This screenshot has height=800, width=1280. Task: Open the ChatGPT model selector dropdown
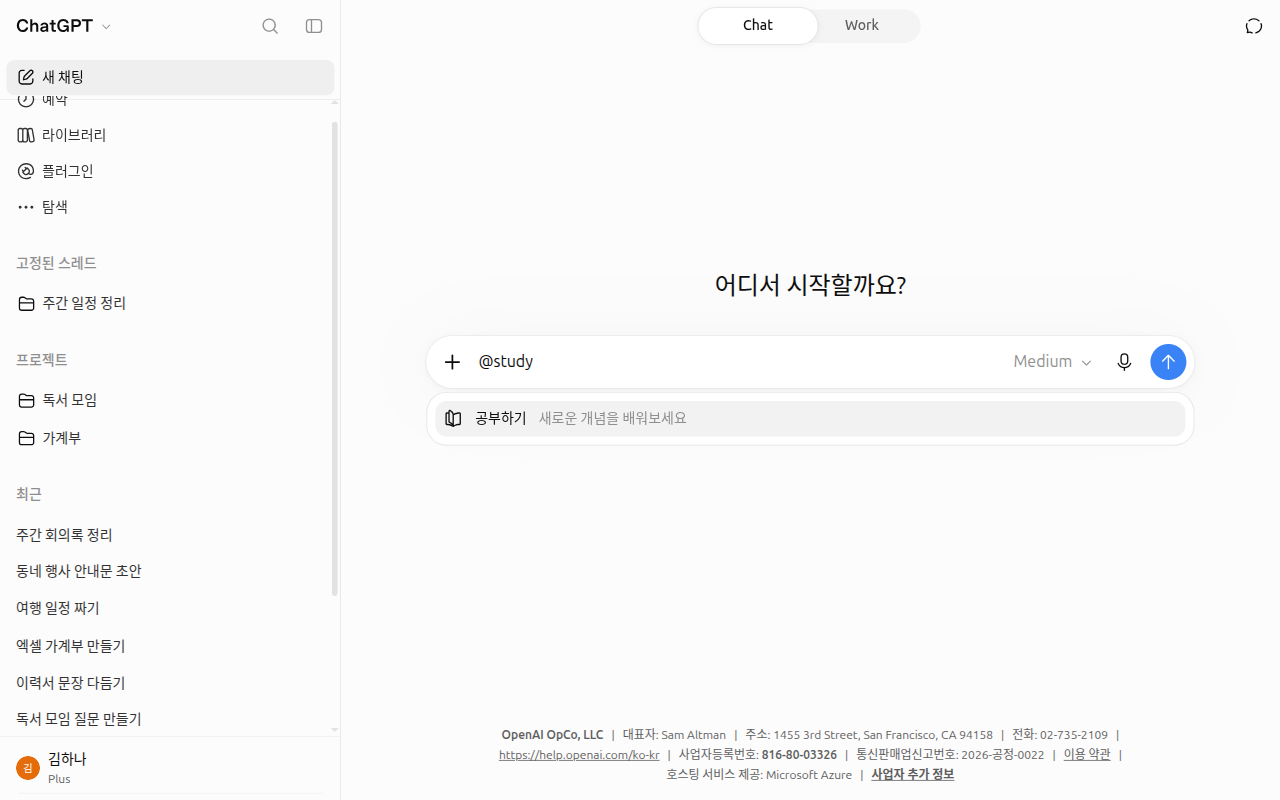point(64,26)
